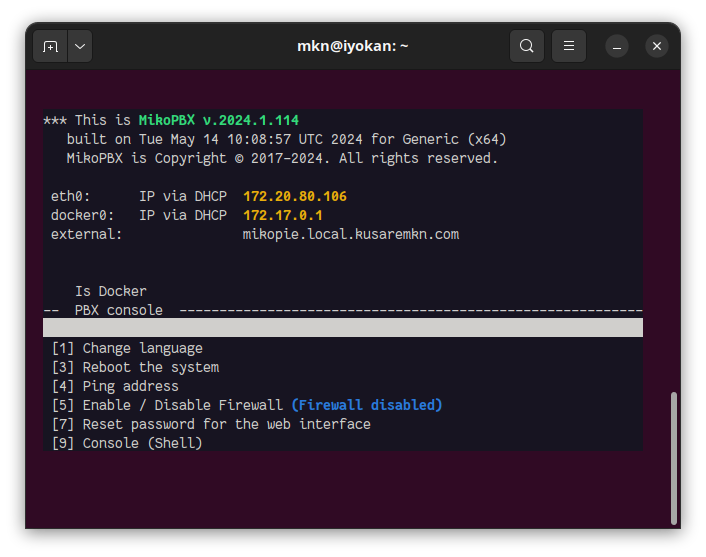Image resolution: width=706 pixels, height=557 pixels.
Task: Click the green MikoPBX v.2024.1.114 text
Action: coord(219,120)
